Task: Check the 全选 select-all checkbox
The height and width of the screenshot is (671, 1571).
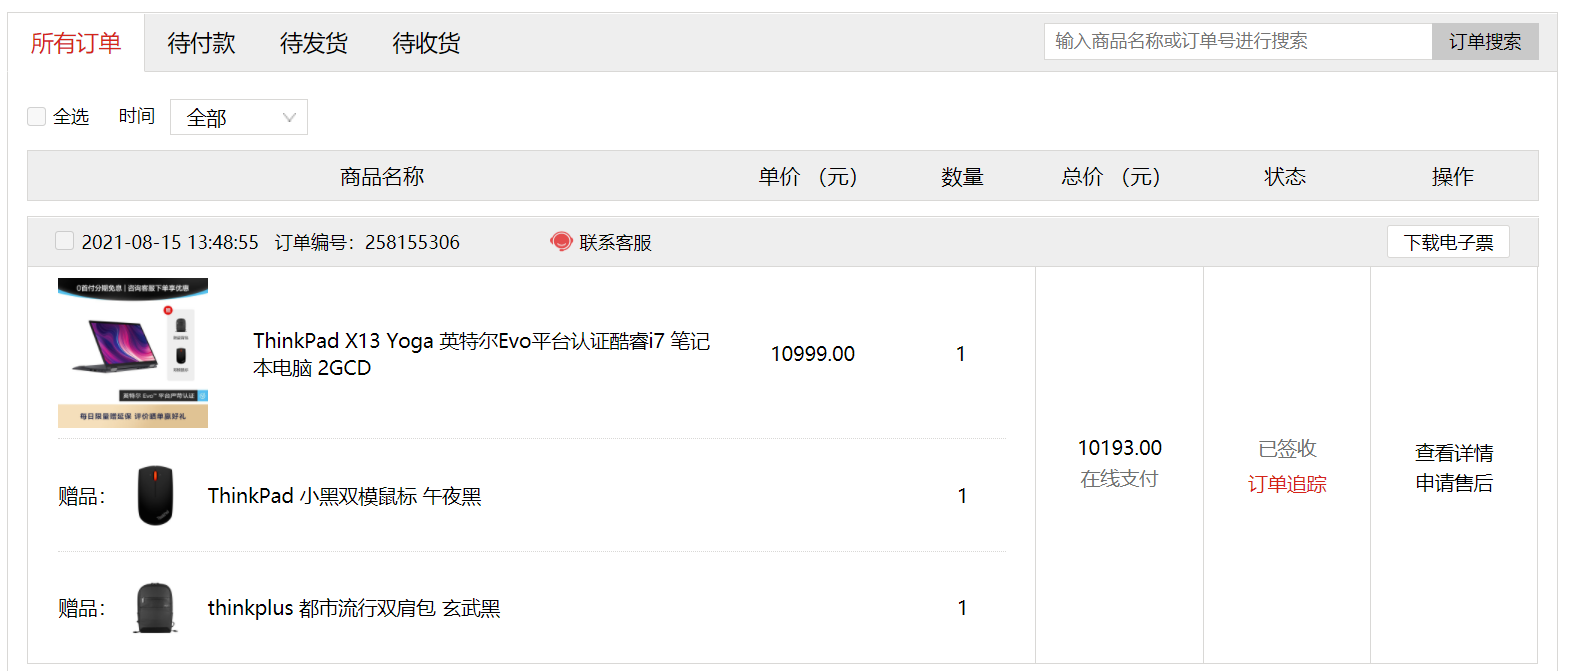Action: point(36,116)
